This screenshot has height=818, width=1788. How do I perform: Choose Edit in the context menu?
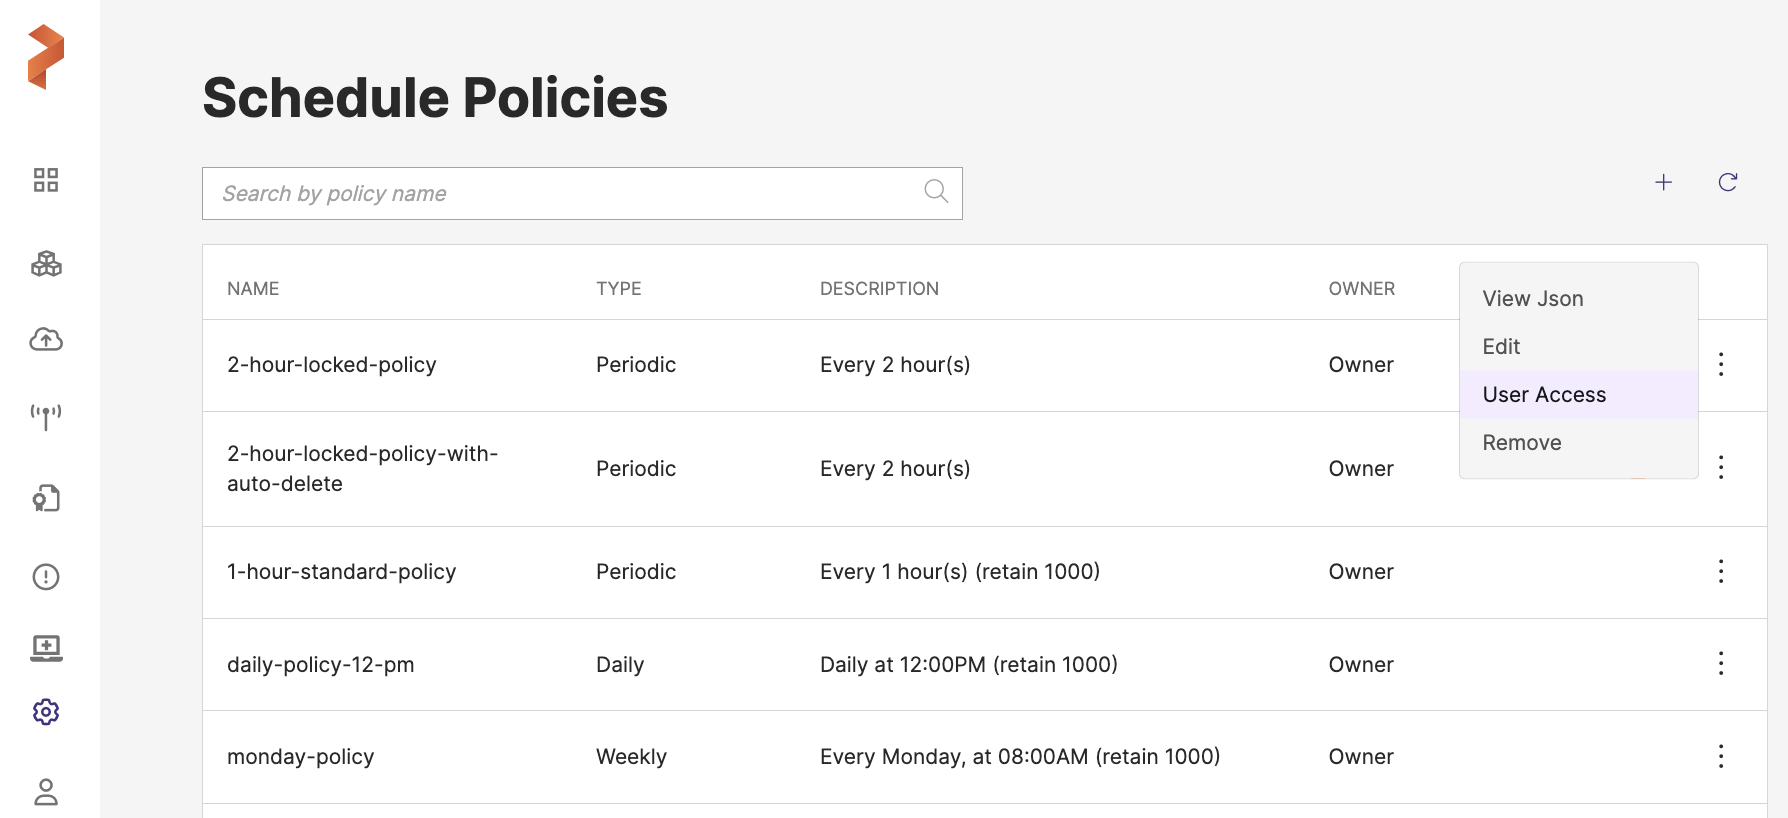coord(1501,347)
